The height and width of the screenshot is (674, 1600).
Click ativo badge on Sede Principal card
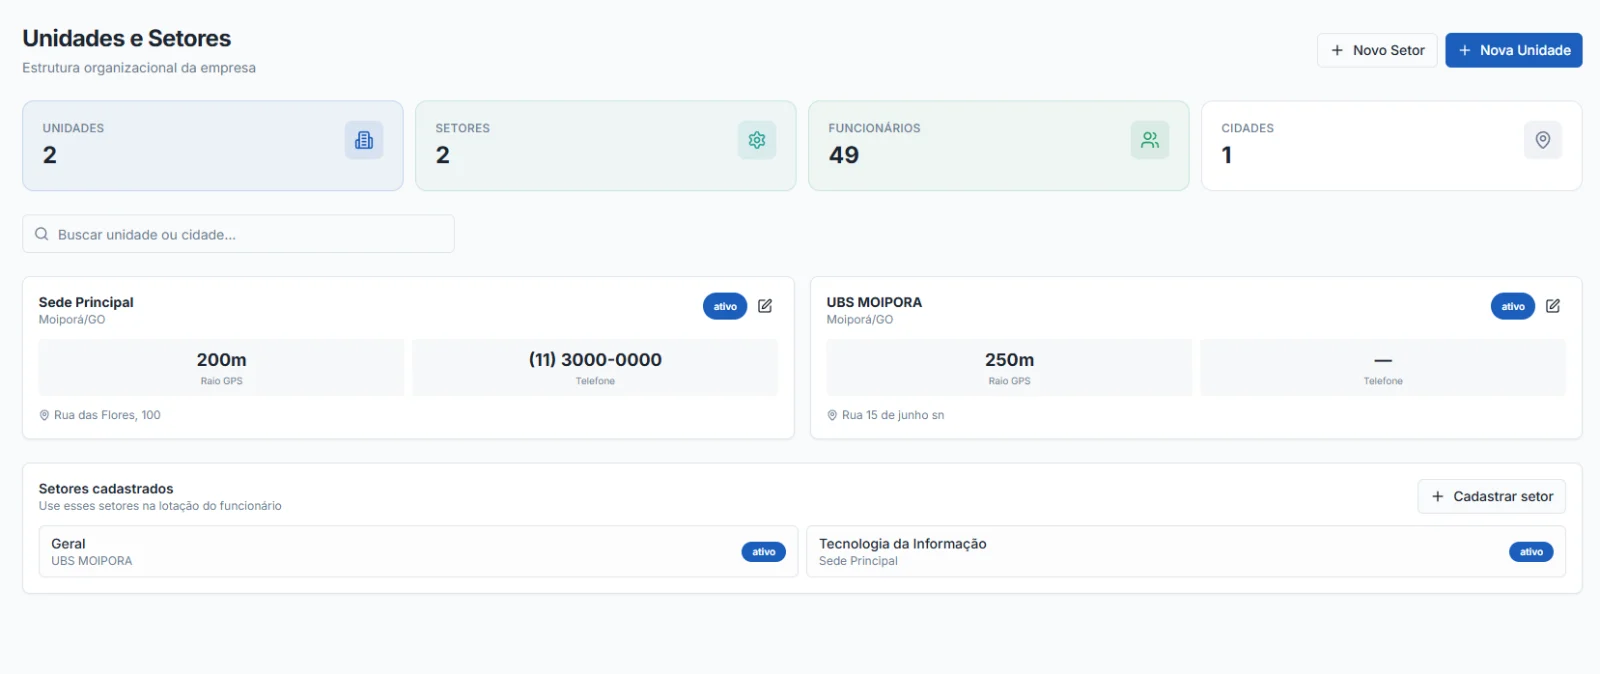[725, 306]
